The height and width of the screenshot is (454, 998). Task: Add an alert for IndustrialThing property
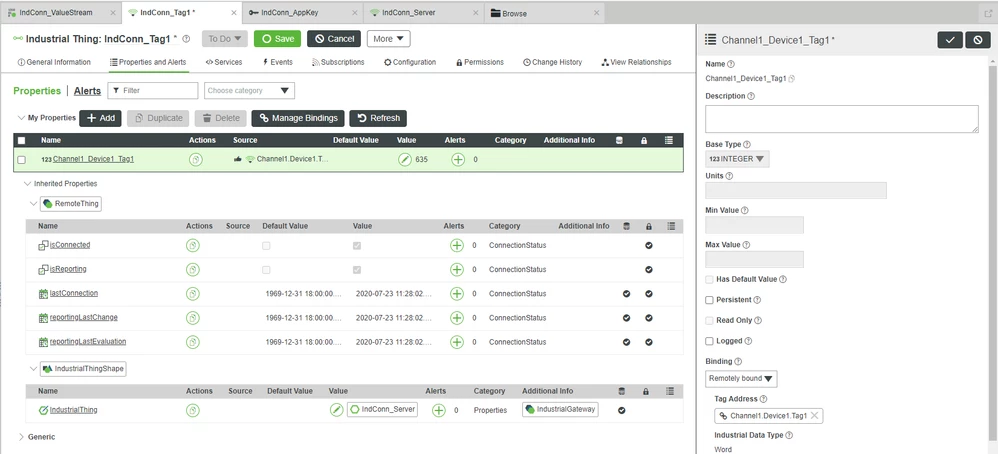pyautogui.click(x=439, y=410)
